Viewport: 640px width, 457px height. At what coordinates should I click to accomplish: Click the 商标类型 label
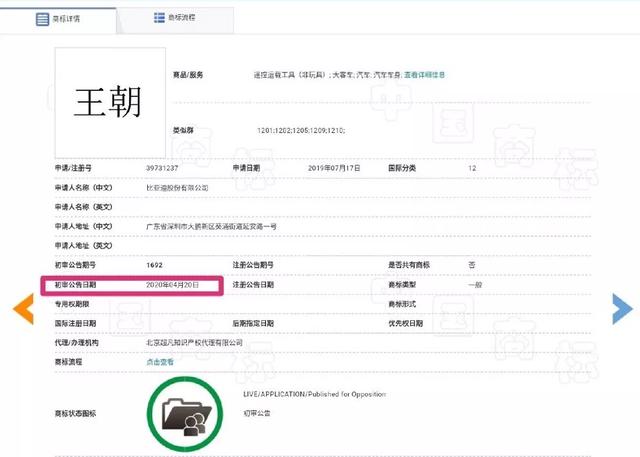[402, 285]
